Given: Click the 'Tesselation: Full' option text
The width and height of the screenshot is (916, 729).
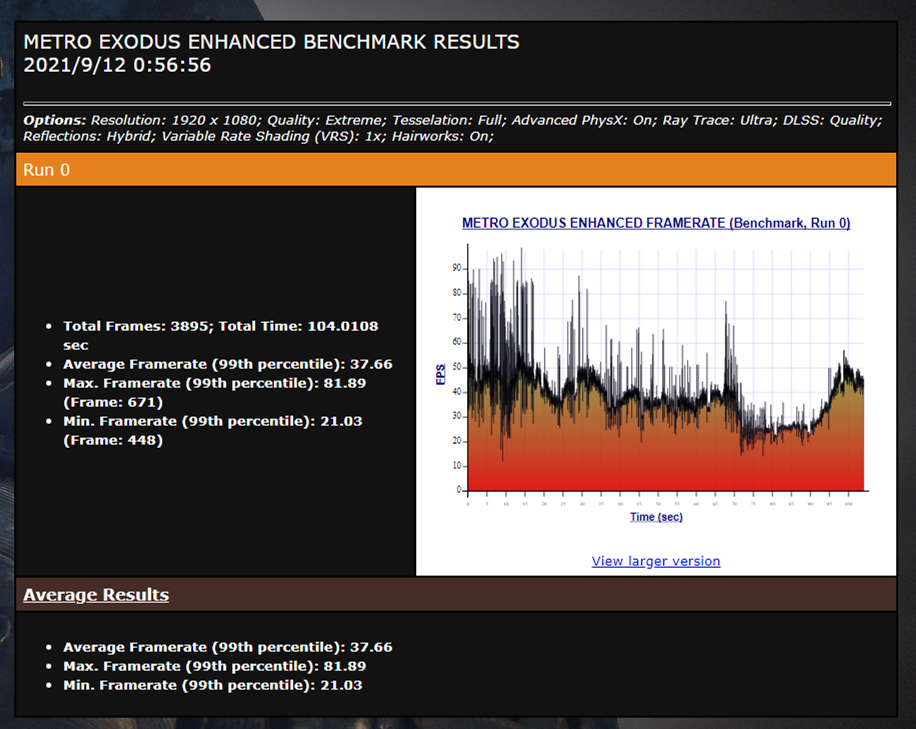Looking at the screenshot, I should click(447, 120).
